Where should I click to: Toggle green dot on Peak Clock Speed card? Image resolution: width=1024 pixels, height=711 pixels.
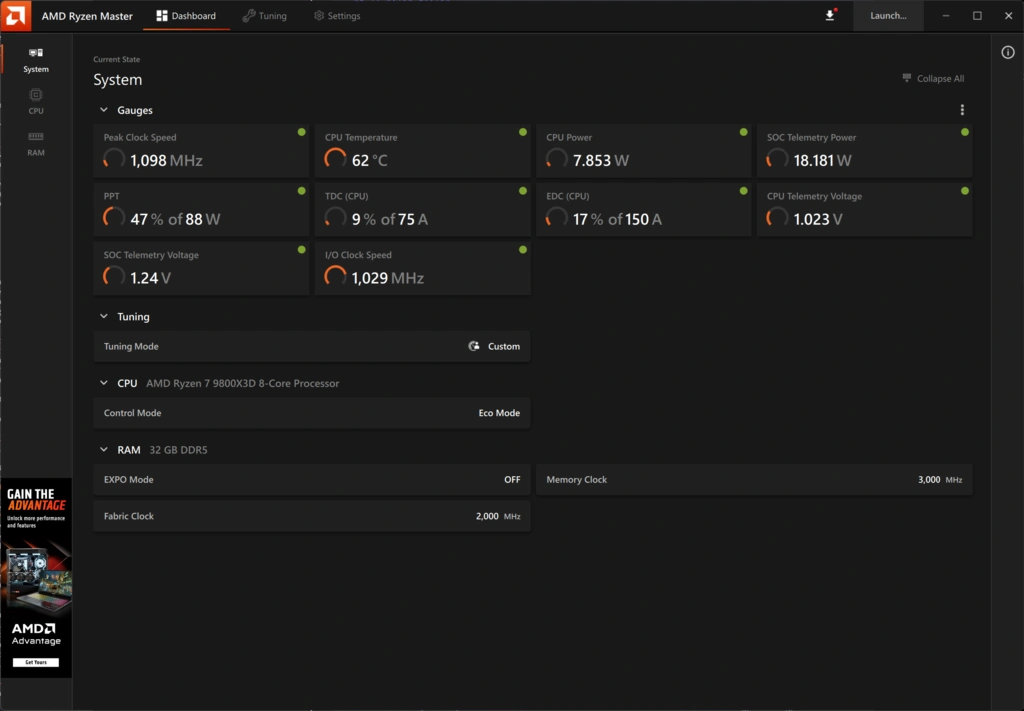coord(301,132)
